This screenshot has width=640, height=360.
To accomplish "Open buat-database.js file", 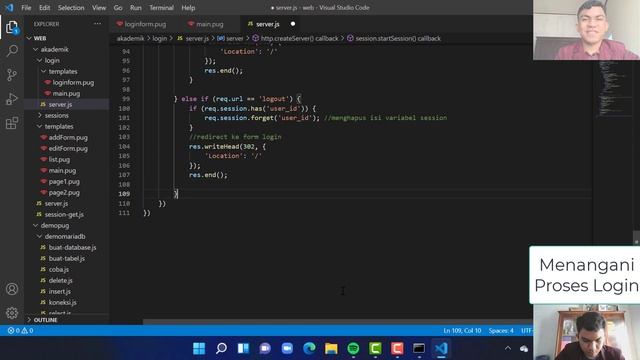I will tap(72, 247).
